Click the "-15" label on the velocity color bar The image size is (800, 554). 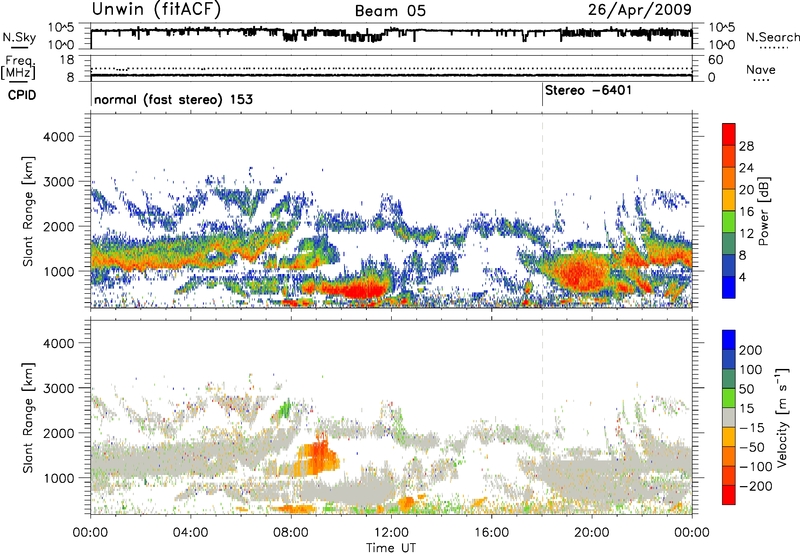pyautogui.click(x=750, y=427)
